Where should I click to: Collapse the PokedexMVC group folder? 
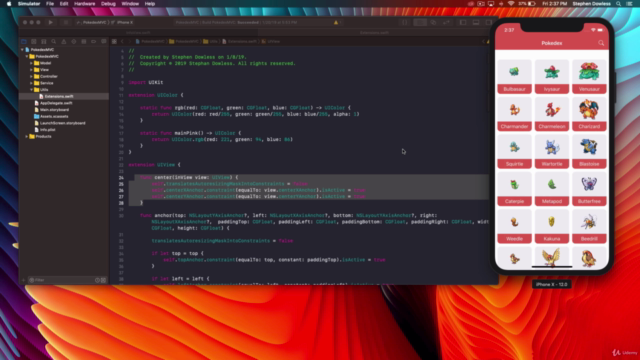coord(27,56)
